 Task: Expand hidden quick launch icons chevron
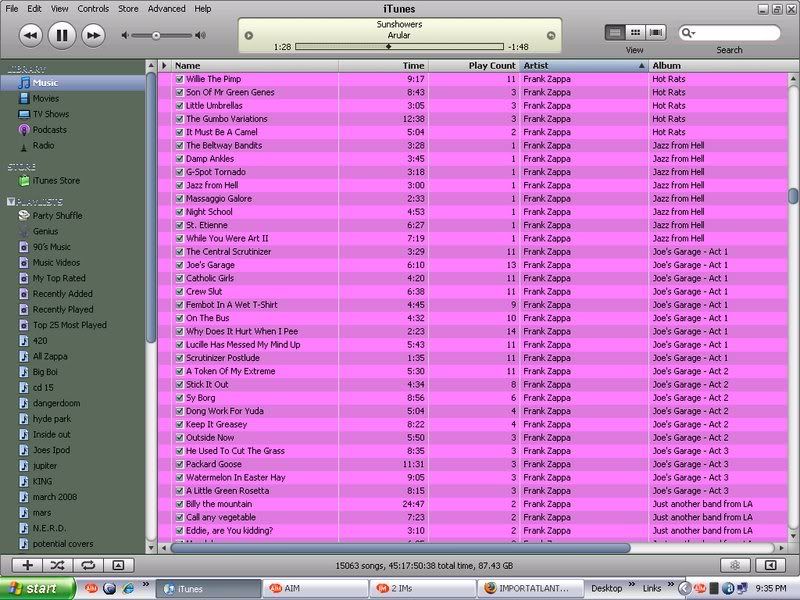pos(145,584)
